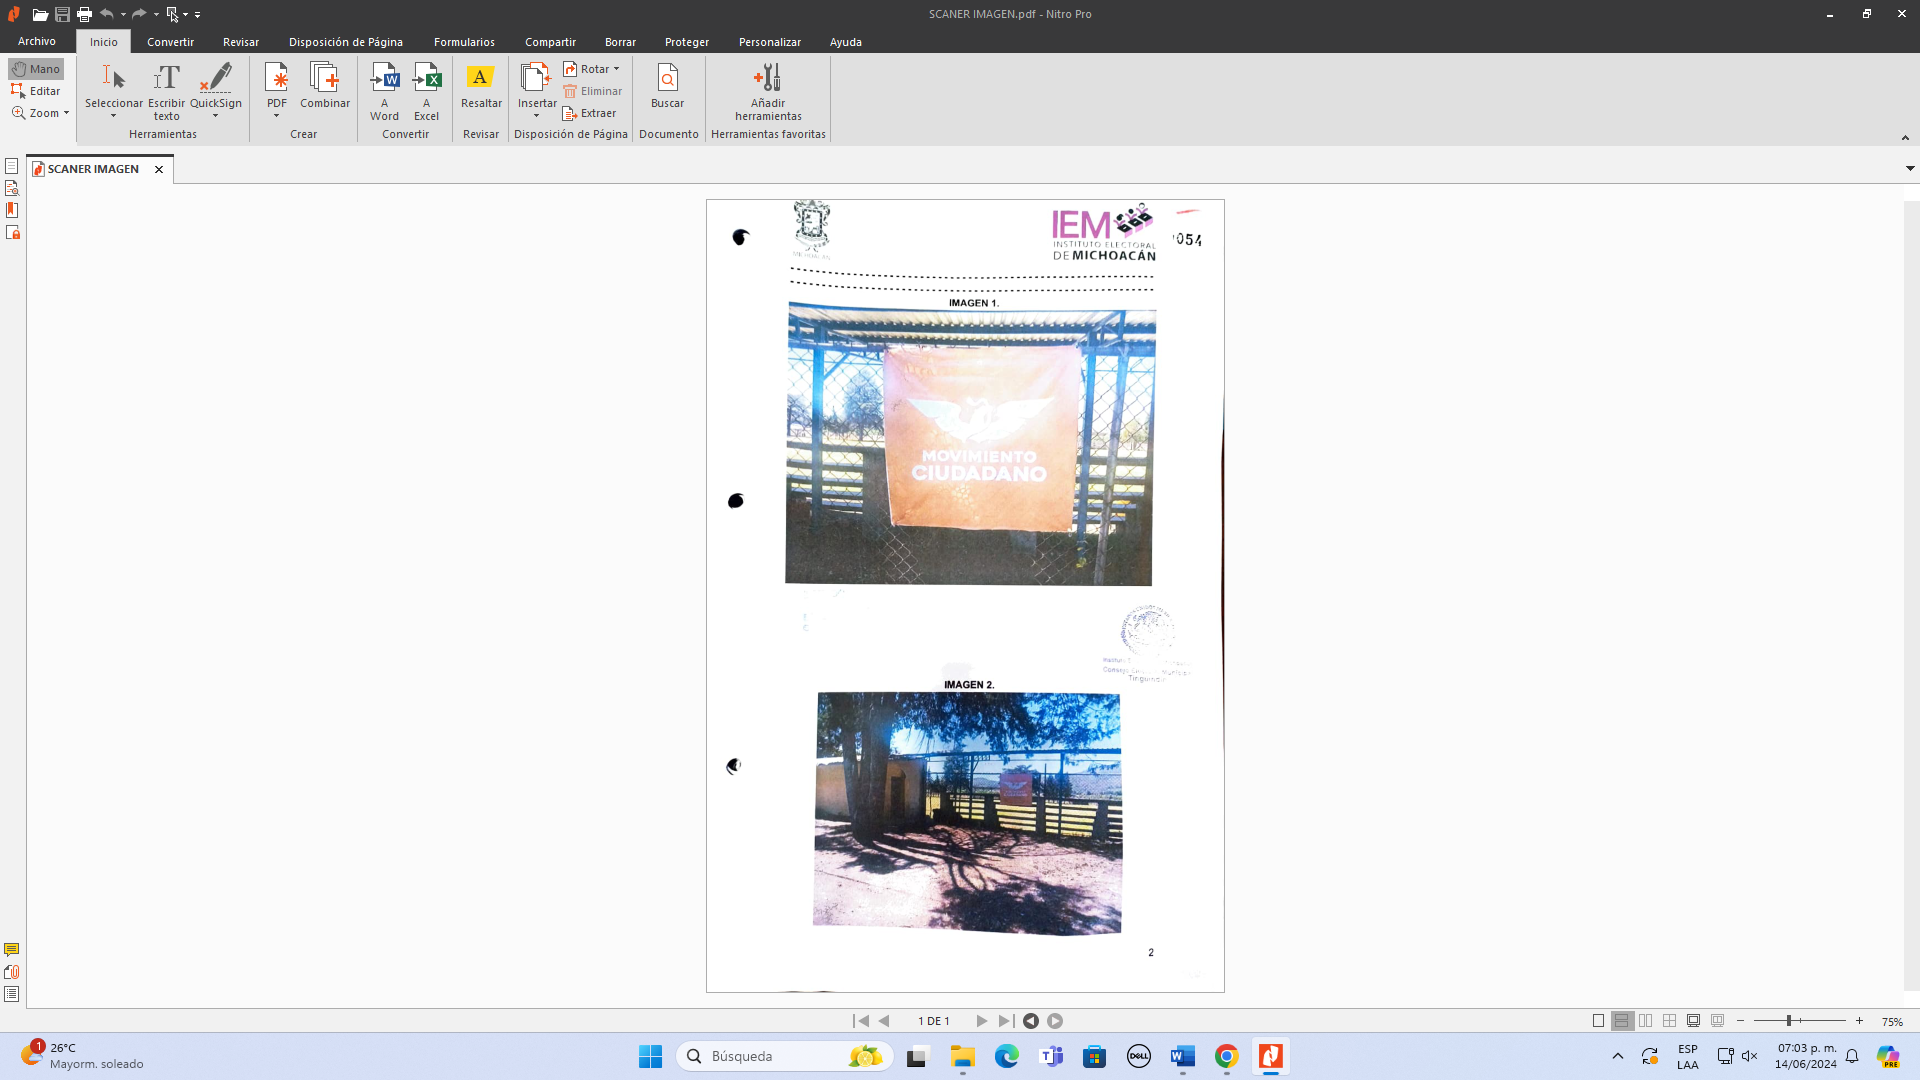
Task: Open the Pages panel in left sidebar
Action: click(x=12, y=166)
